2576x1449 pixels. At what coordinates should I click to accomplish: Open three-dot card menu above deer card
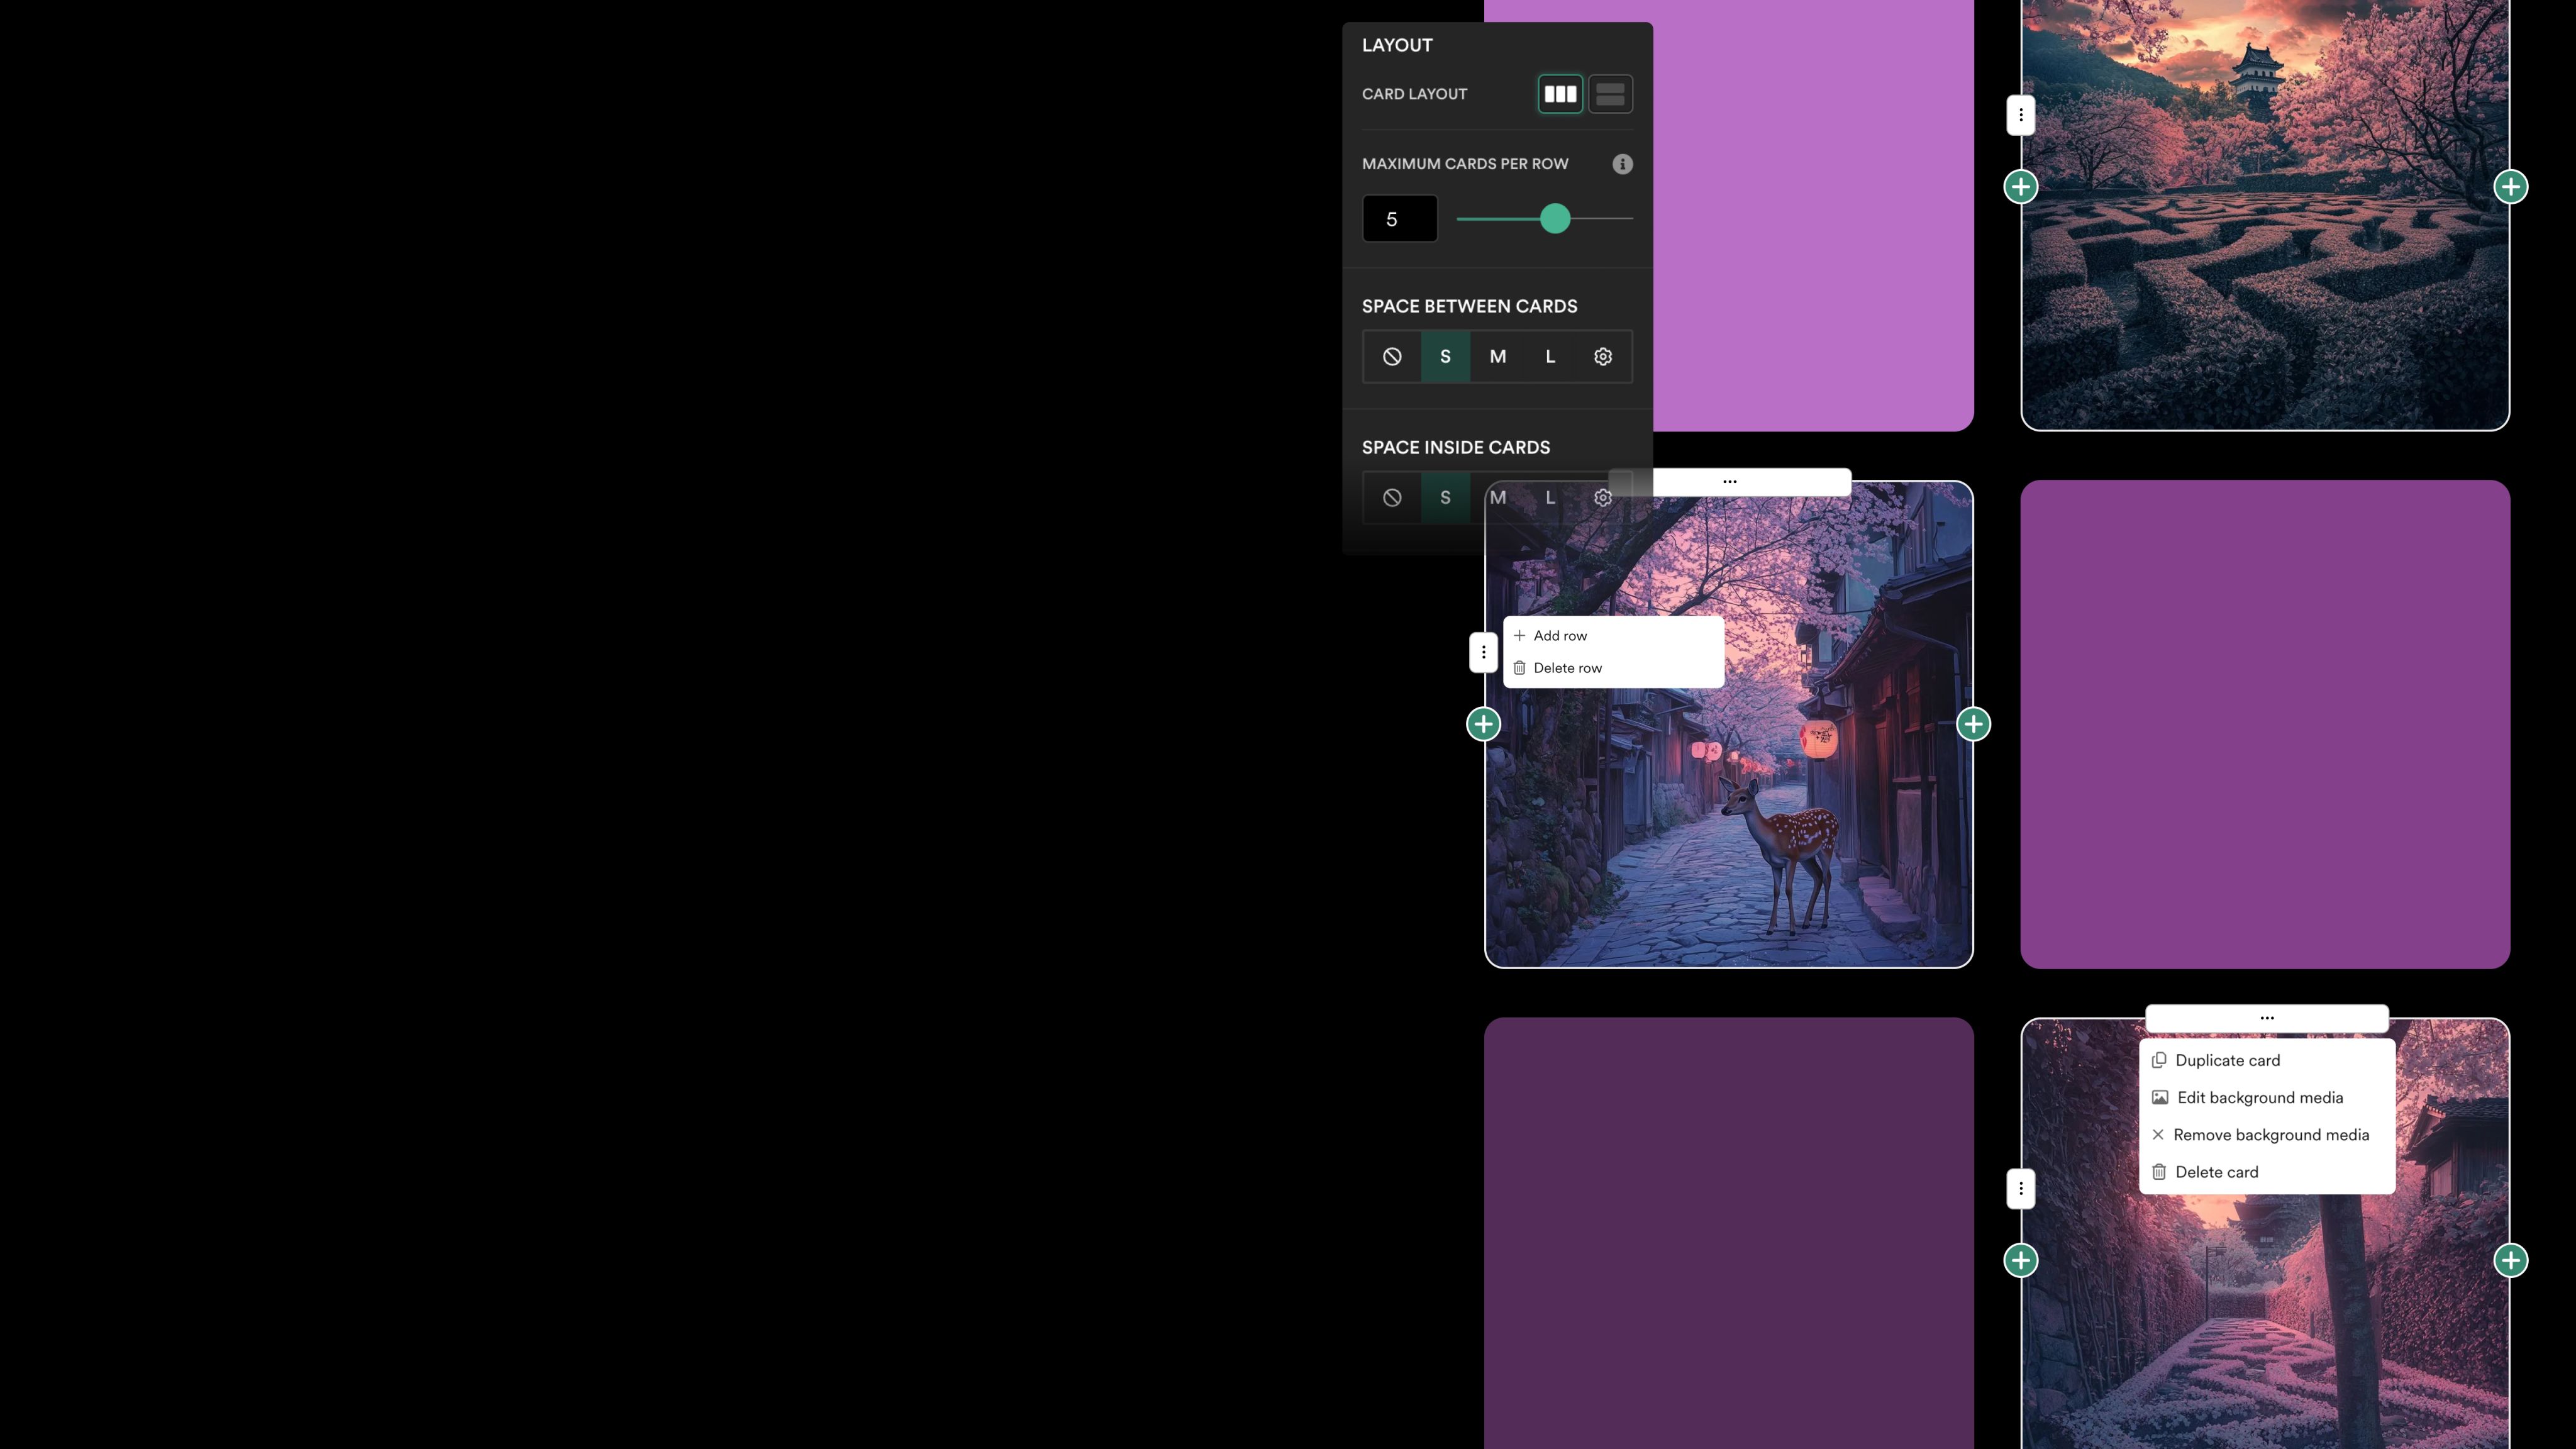tap(1729, 482)
